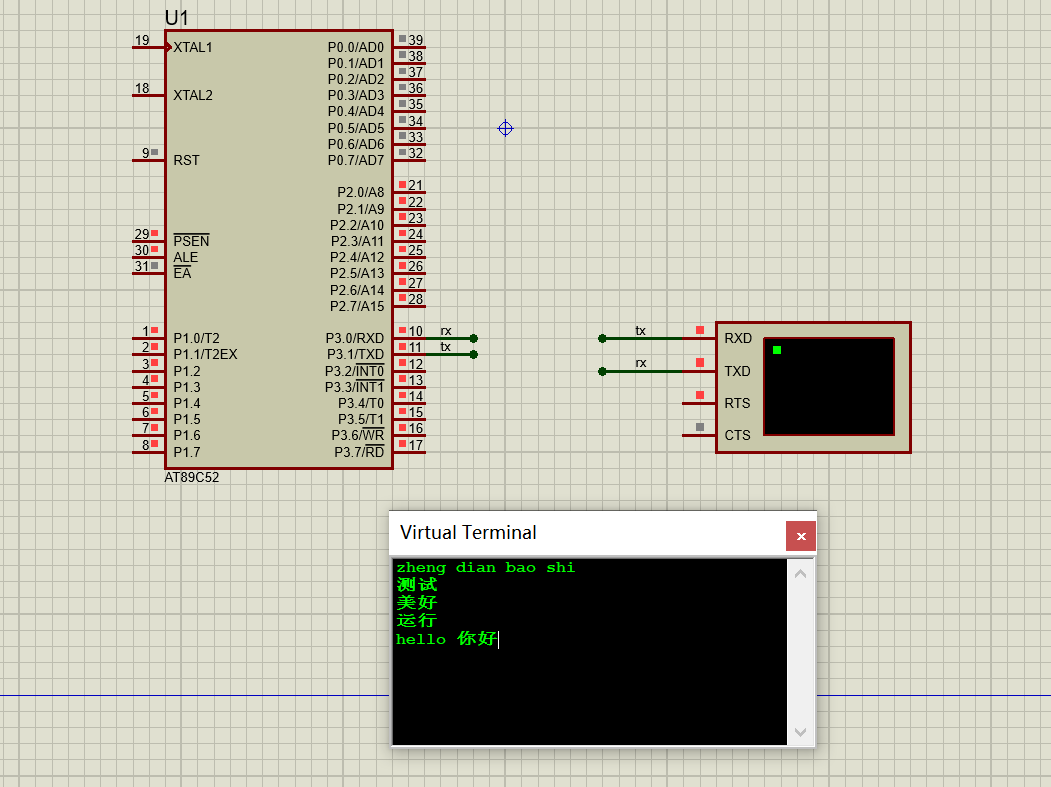The width and height of the screenshot is (1051, 787).
Task: Click the P3.4/T0 pin label
Action: (x=361, y=404)
